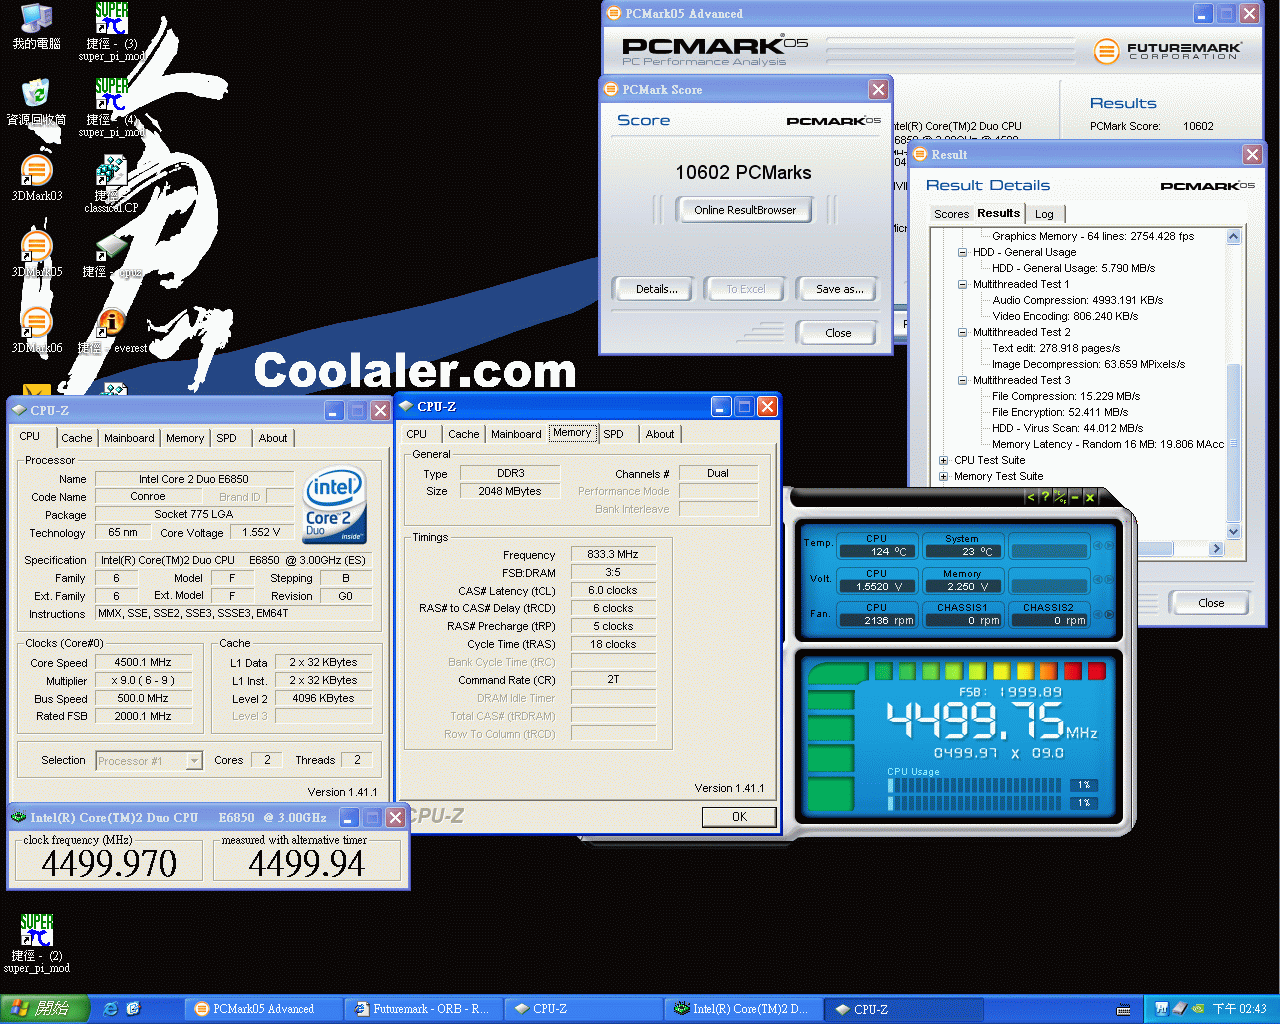Launch the 3DMark06 desktop shortcut
The width and height of the screenshot is (1280, 1024).
(36, 331)
